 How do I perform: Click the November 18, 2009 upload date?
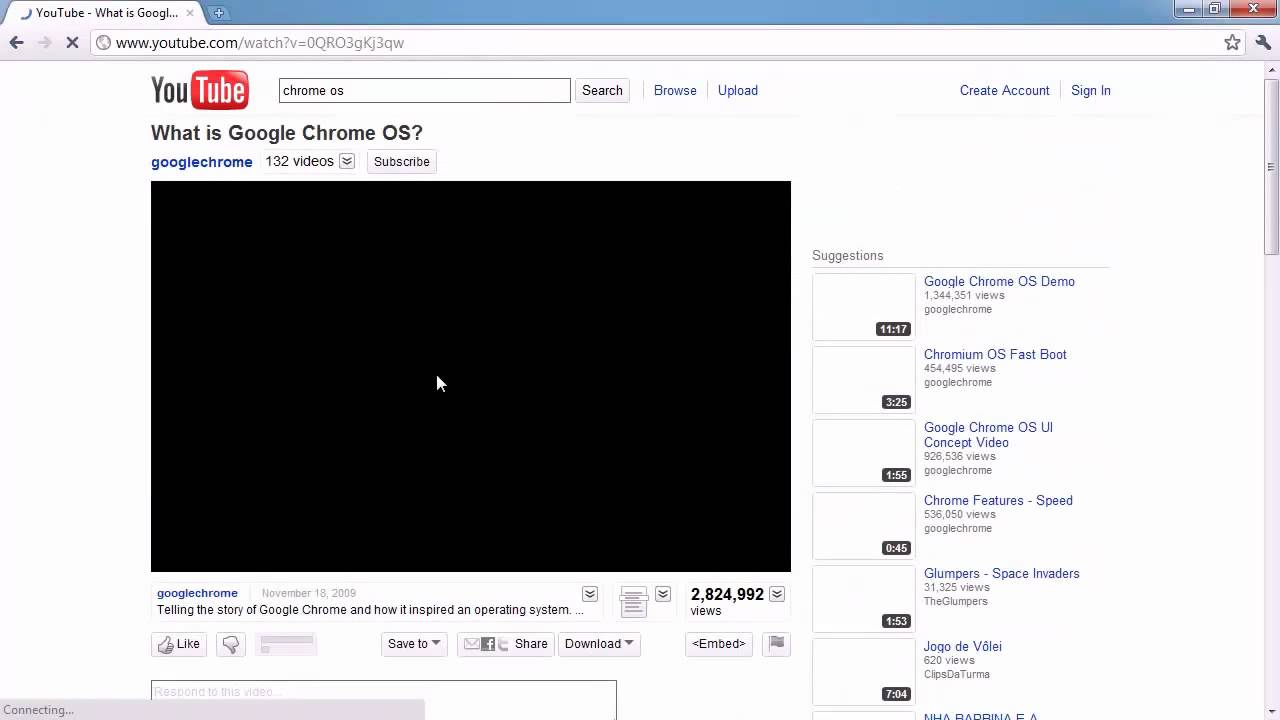coord(309,593)
